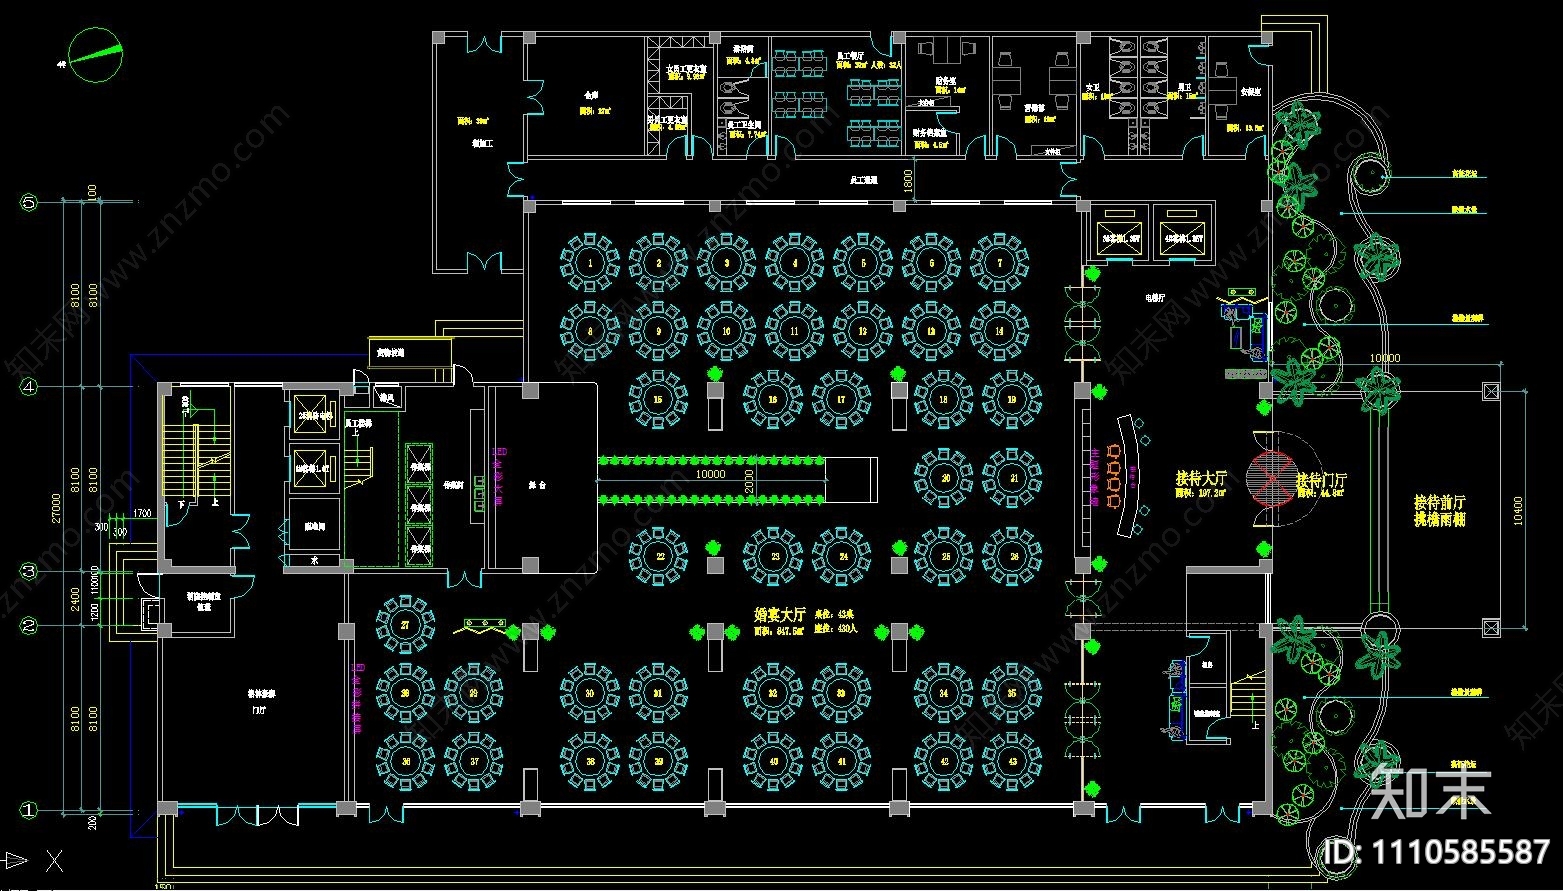Click the 接待大厅 room label
The height and width of the screenshot is (891, 1563).
(x=1203, y=478)
